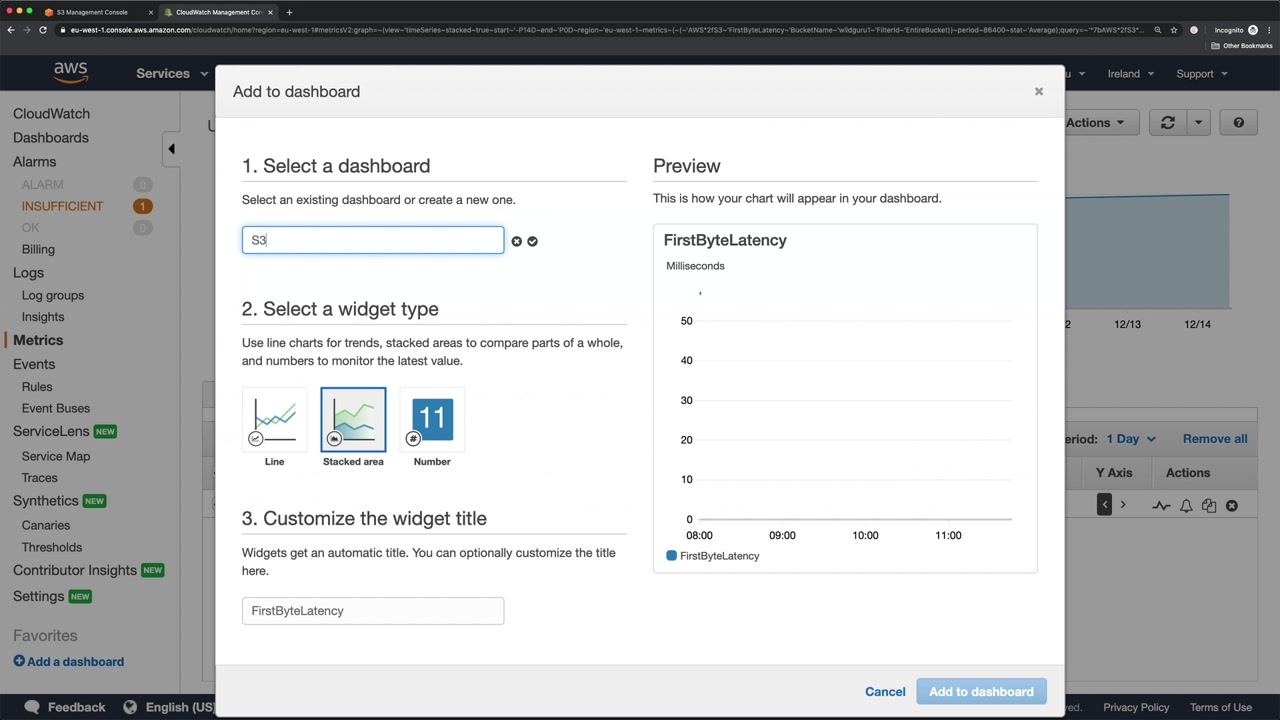The width and height of the screenshot is (1280, 720).
Task: Toggle the FirstByteLatency legend color swatch
Action: [x=671, y=556]
